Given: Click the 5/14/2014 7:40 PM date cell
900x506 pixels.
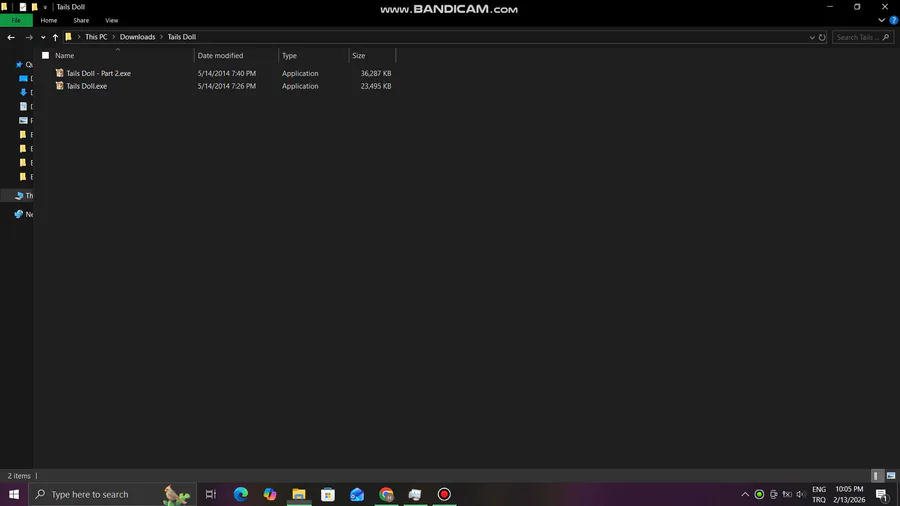Looking at the screenshot, I should point(227,73).
